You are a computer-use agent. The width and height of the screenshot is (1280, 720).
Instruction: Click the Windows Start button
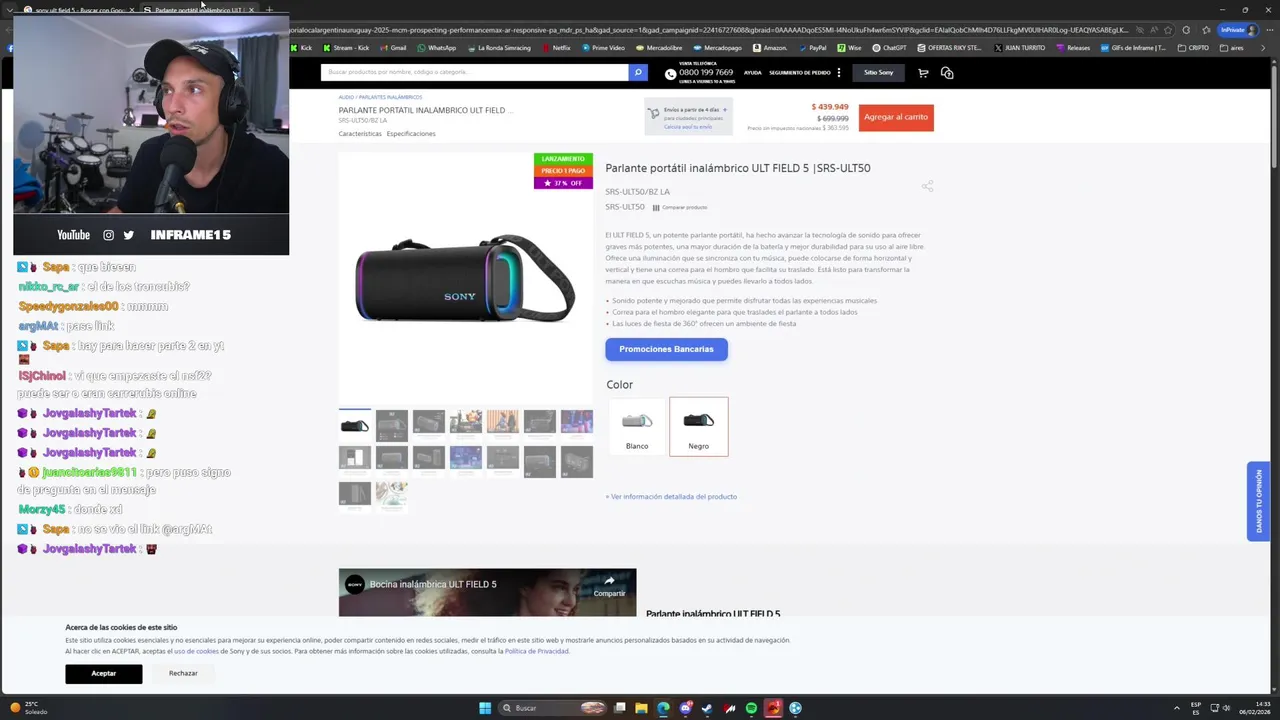click(485, 708)
